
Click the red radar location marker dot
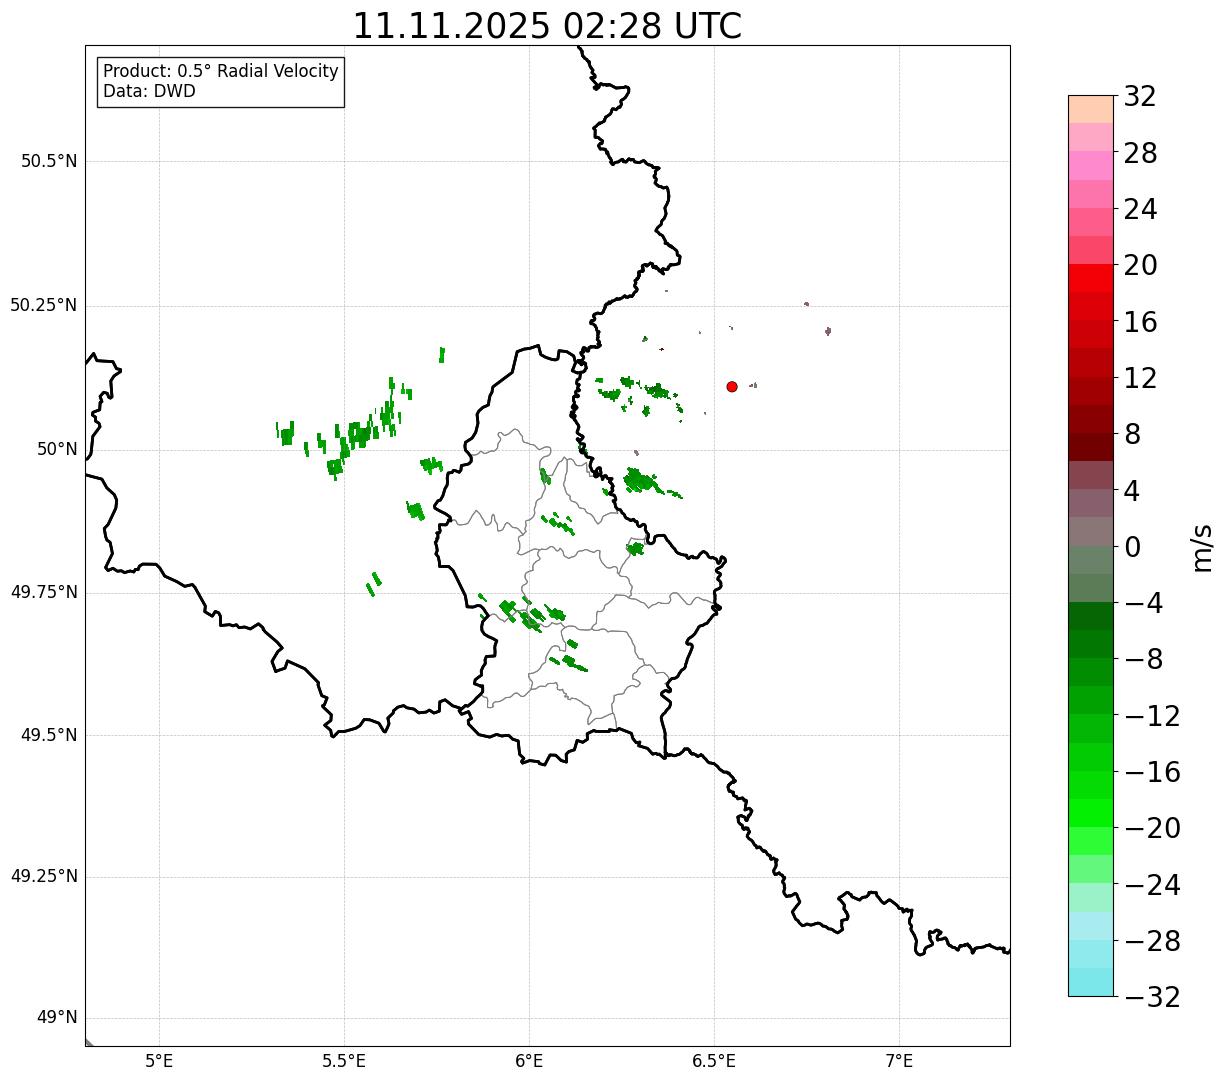pyautogui.click(x=732, y=387)
